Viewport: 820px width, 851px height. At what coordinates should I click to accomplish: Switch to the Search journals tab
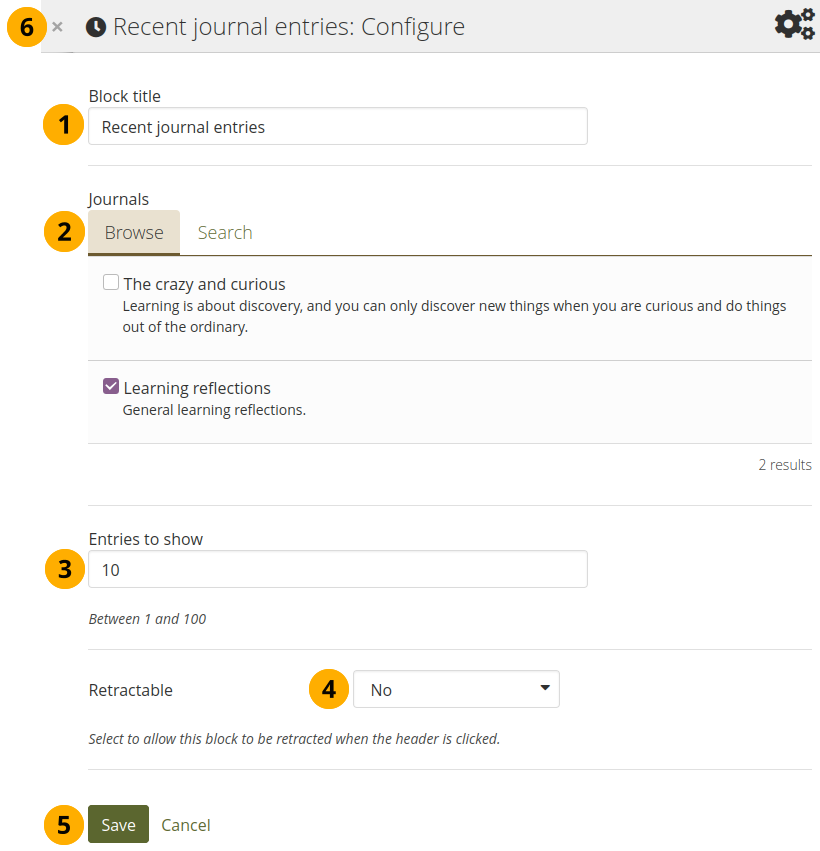224,232
